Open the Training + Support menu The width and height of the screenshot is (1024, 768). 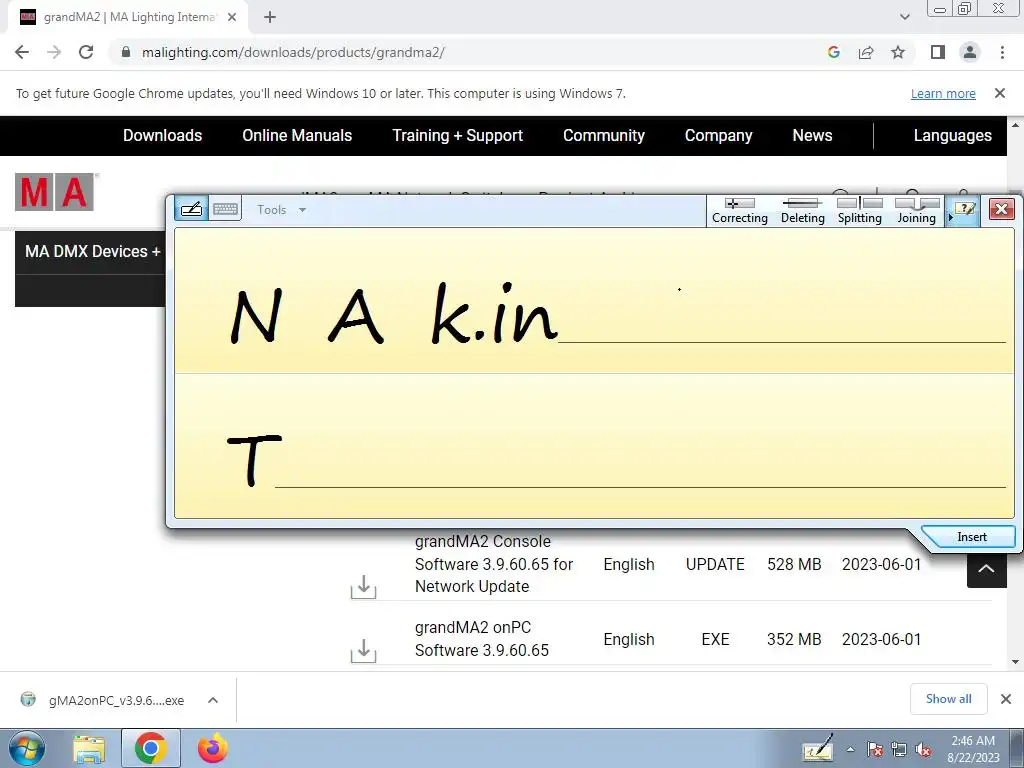tap(458, 135)
